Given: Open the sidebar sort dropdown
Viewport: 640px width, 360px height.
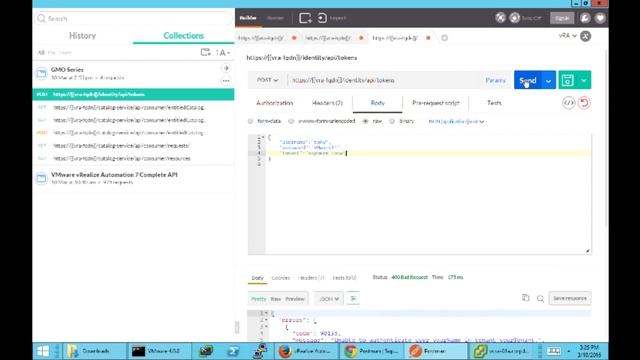Looking at the screenshot, I should pyautogui.click(x=223, y=53).
